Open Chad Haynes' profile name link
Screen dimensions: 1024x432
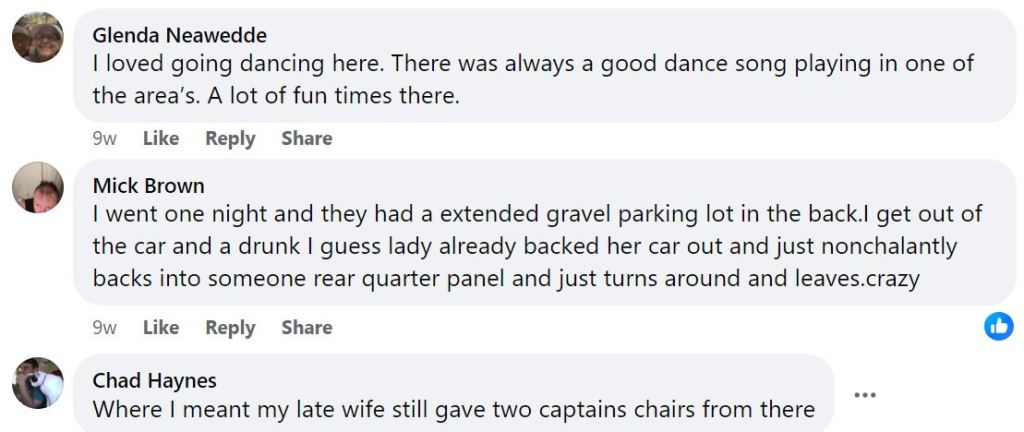(154, 380)
